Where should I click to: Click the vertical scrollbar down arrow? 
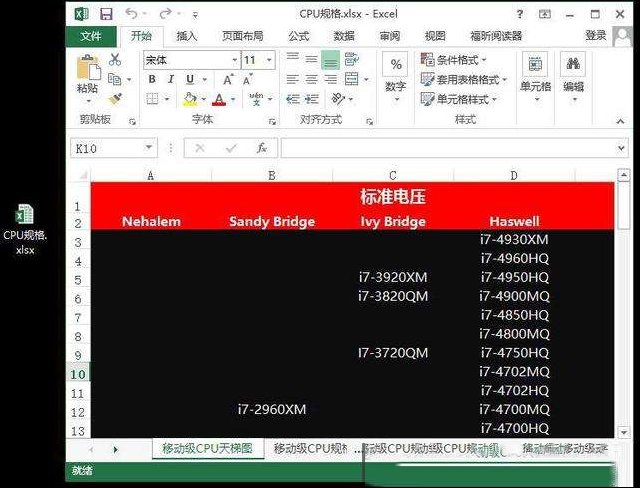[624, 432]
